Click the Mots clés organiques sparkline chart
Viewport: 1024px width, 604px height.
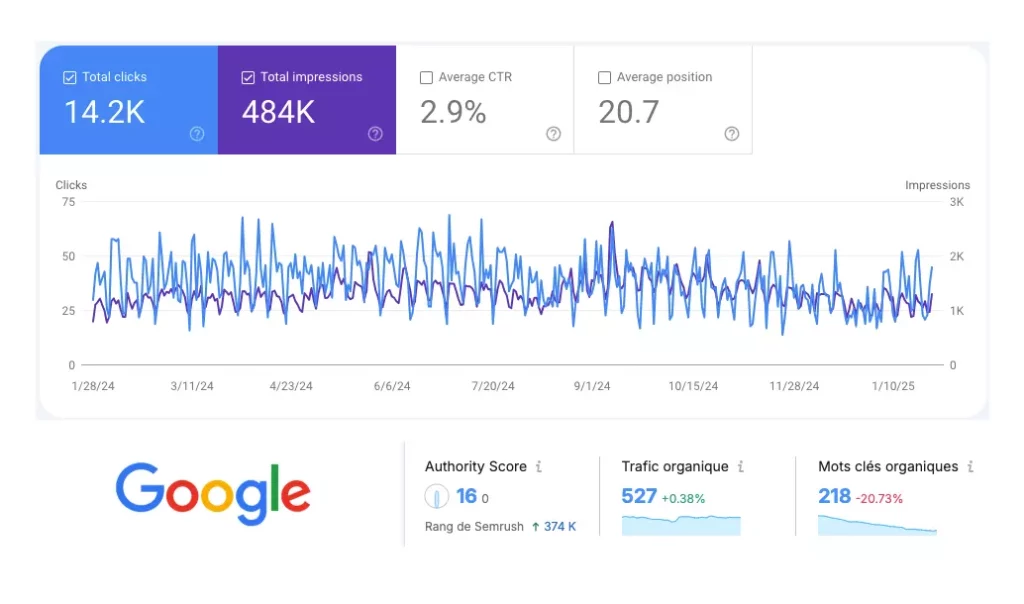(x=877, y=526)
